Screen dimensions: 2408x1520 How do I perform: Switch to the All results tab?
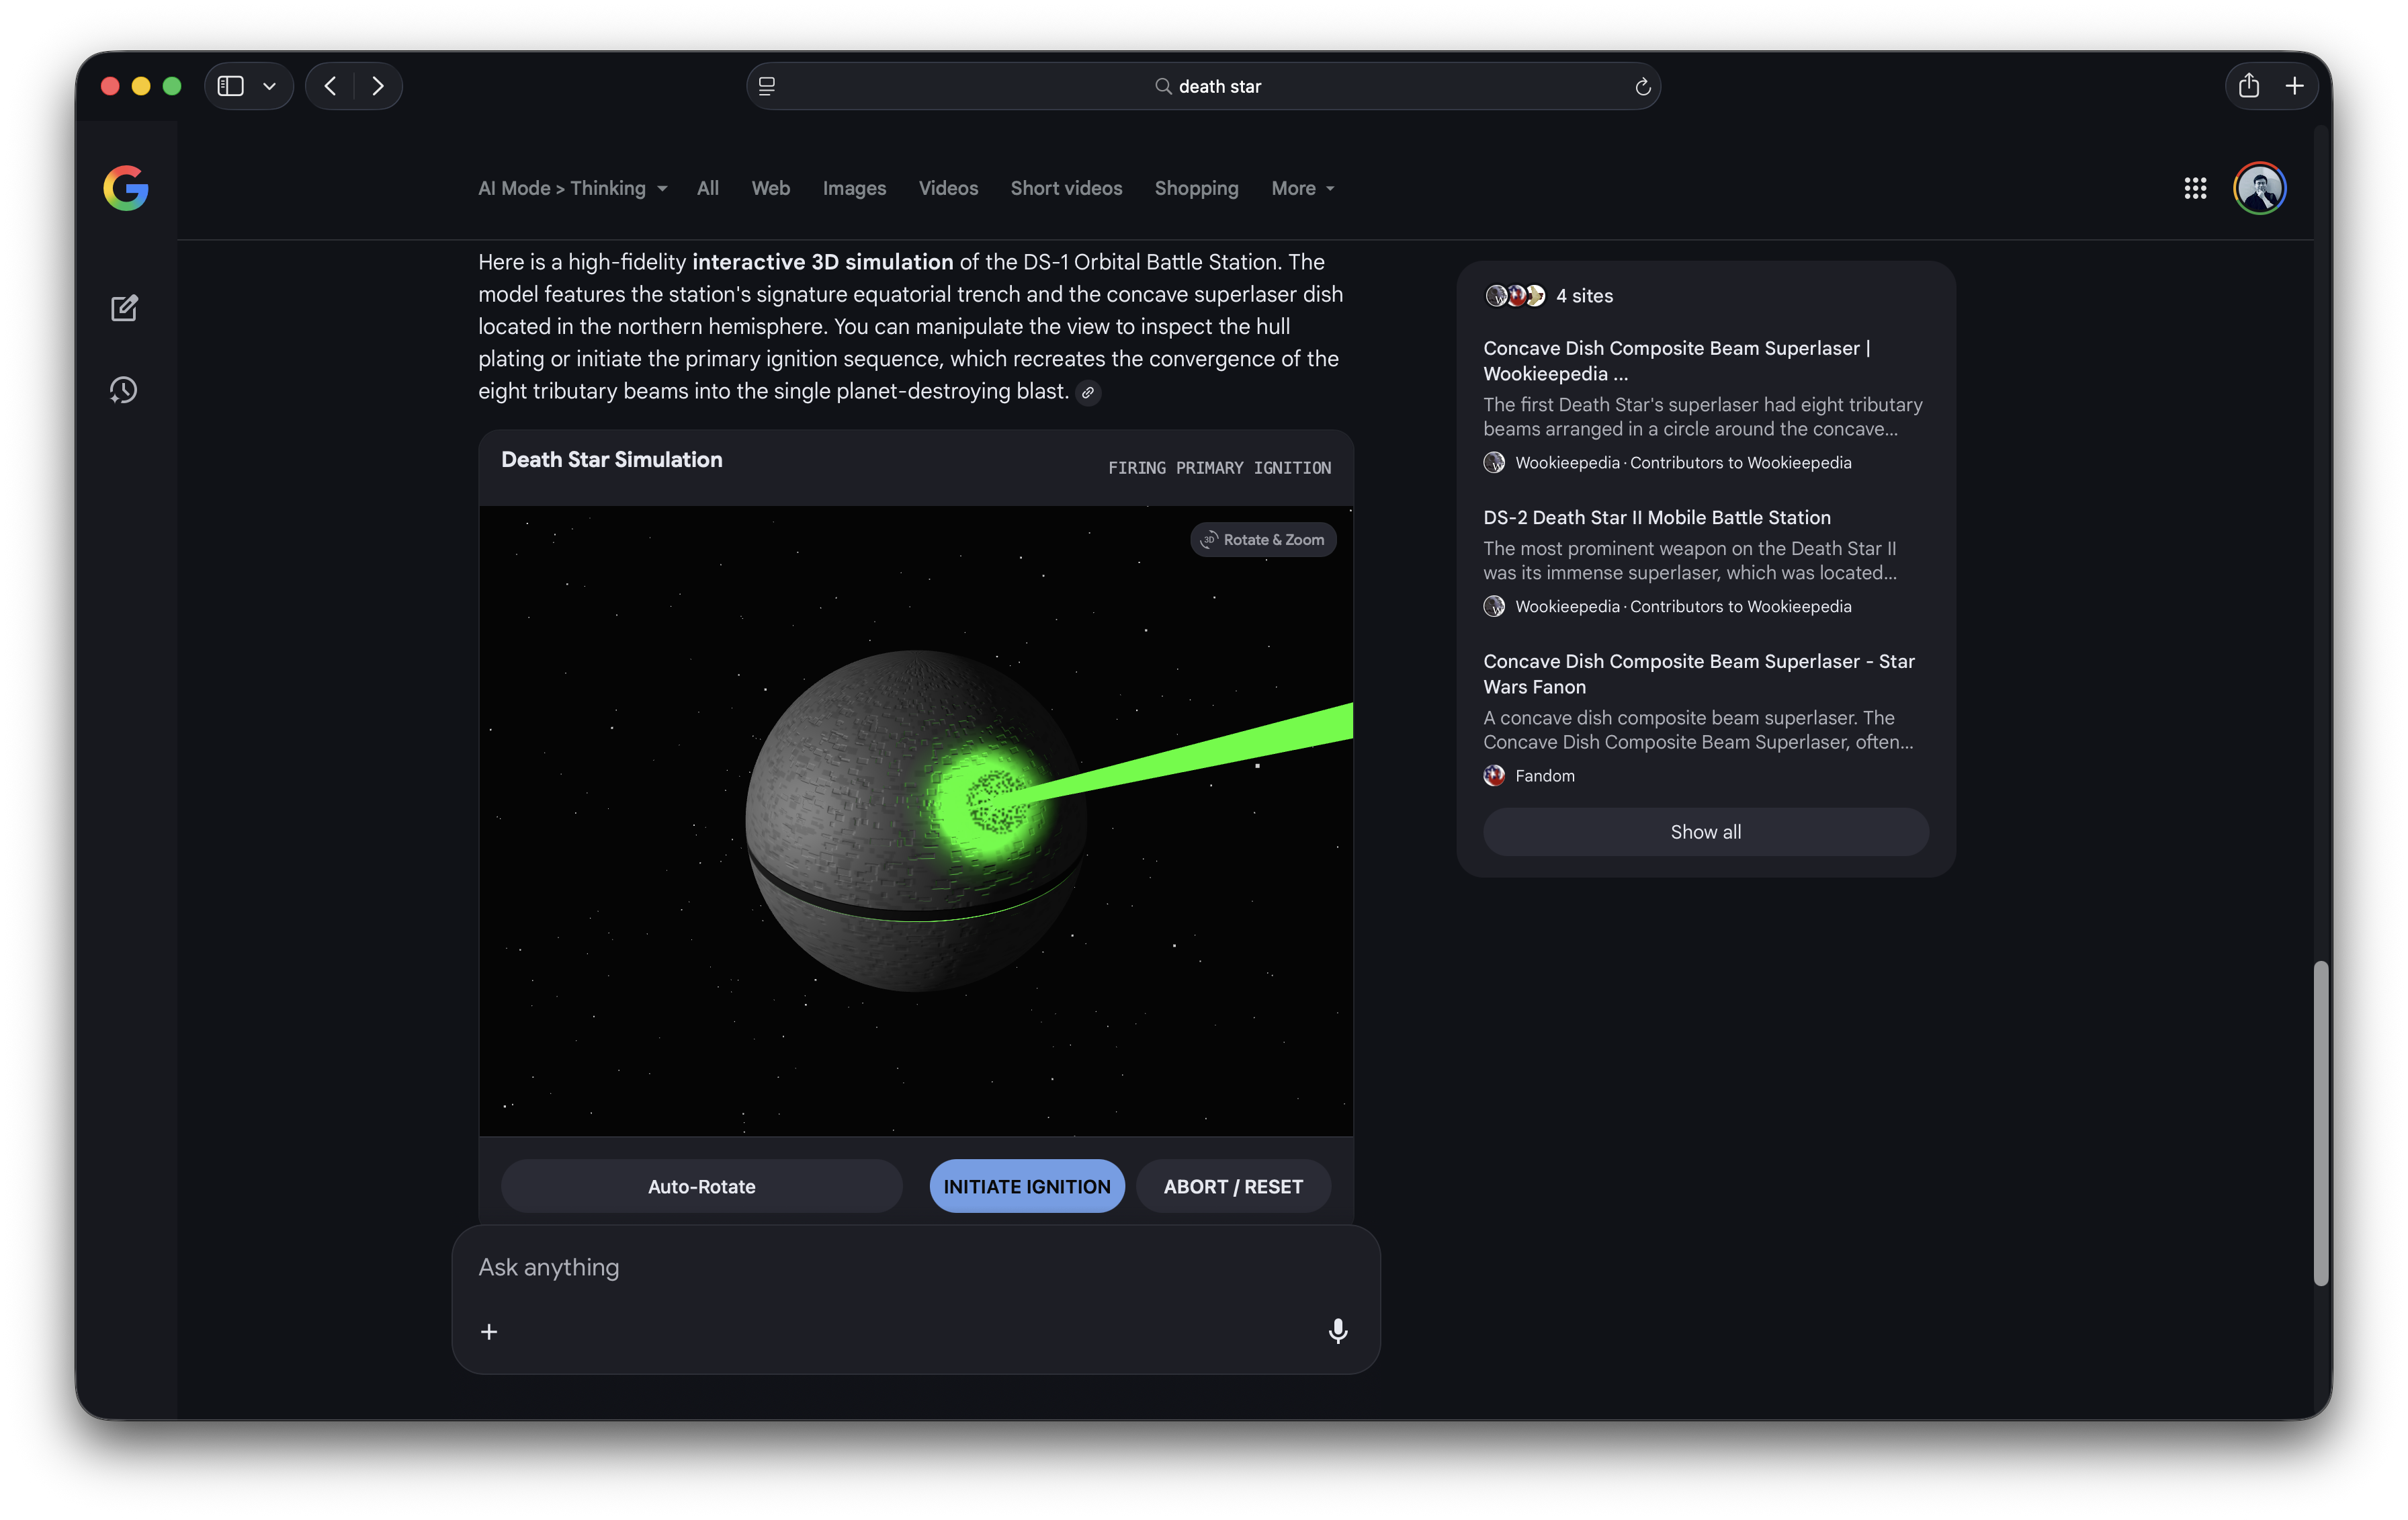click(x=708, y=188)
